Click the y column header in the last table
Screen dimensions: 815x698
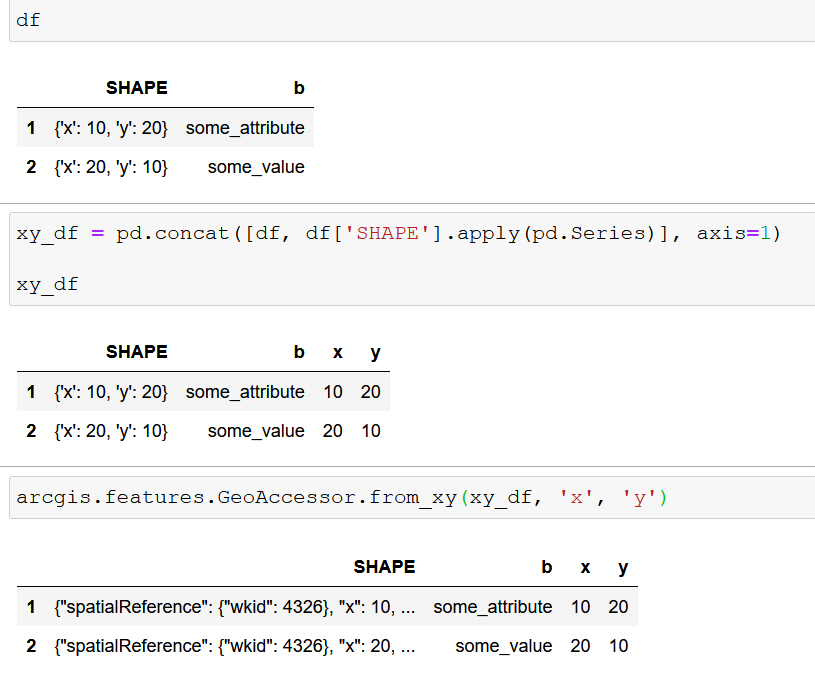pos(623,567)
